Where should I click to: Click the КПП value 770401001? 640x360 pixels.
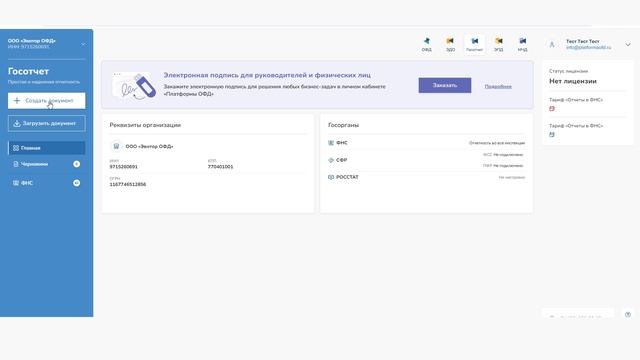click(x=220, y=167)
